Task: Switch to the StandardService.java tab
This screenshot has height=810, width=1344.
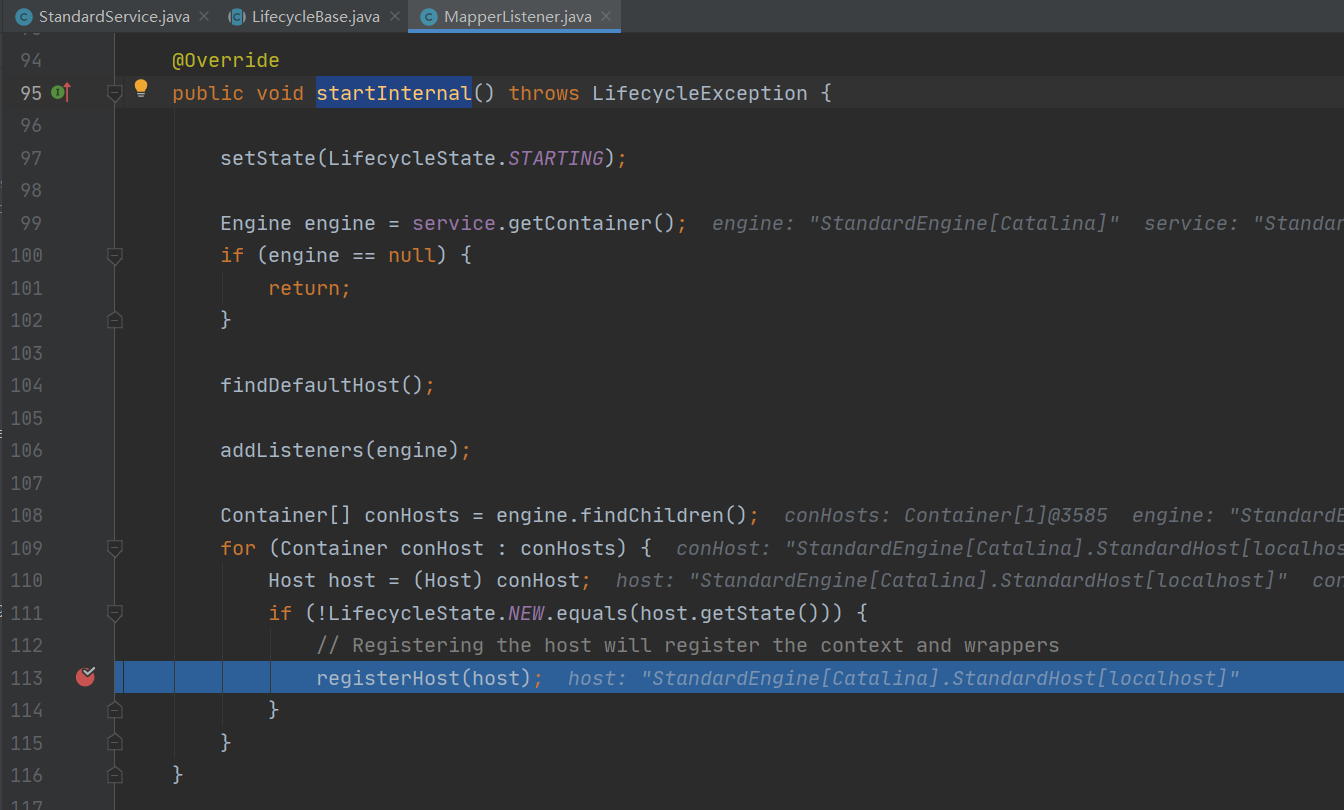Action: (113, 17)
